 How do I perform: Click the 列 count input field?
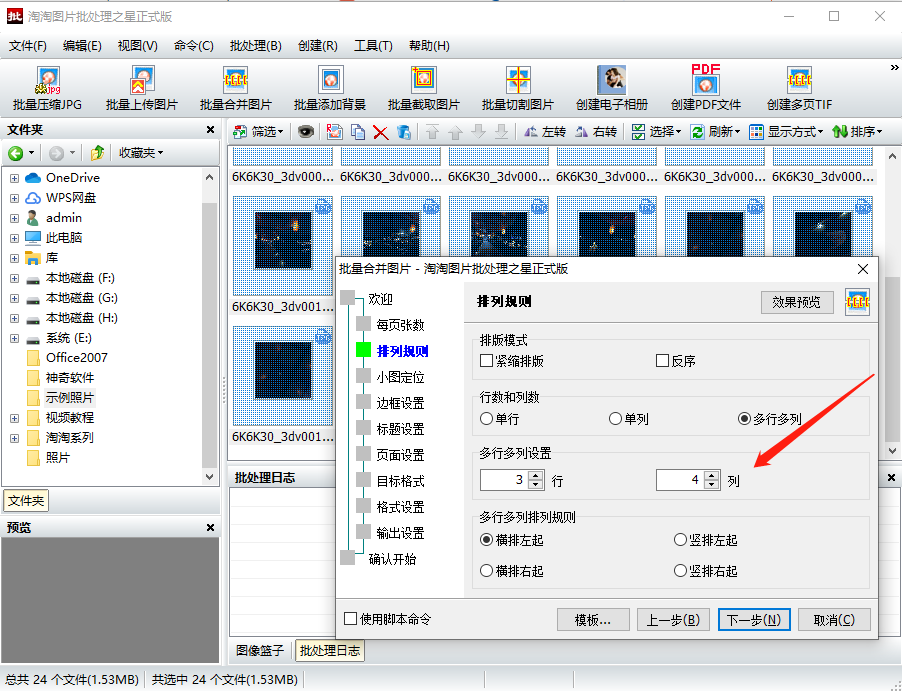[680, 480]
